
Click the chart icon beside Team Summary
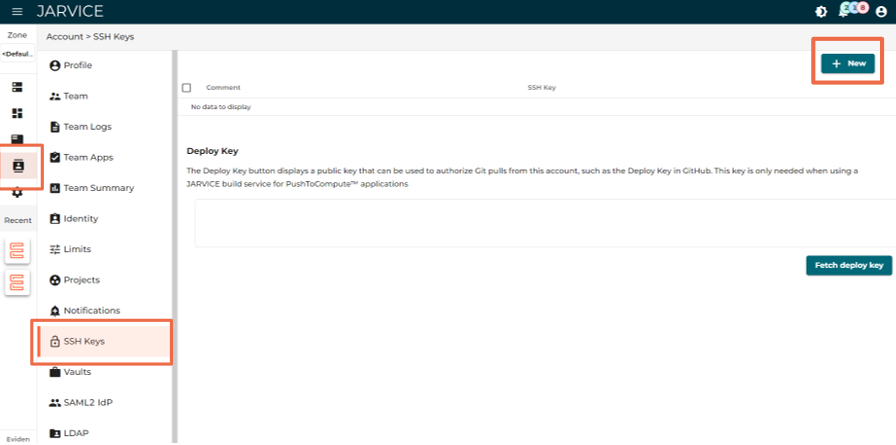55,188
